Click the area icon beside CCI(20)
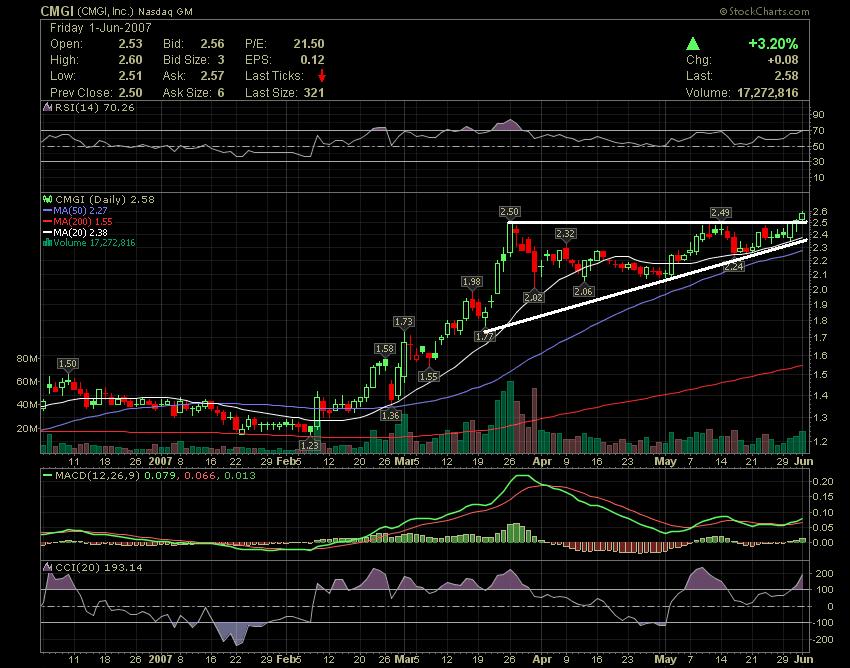The width and height of the screenshot is (850, 668). pos(48,567)
